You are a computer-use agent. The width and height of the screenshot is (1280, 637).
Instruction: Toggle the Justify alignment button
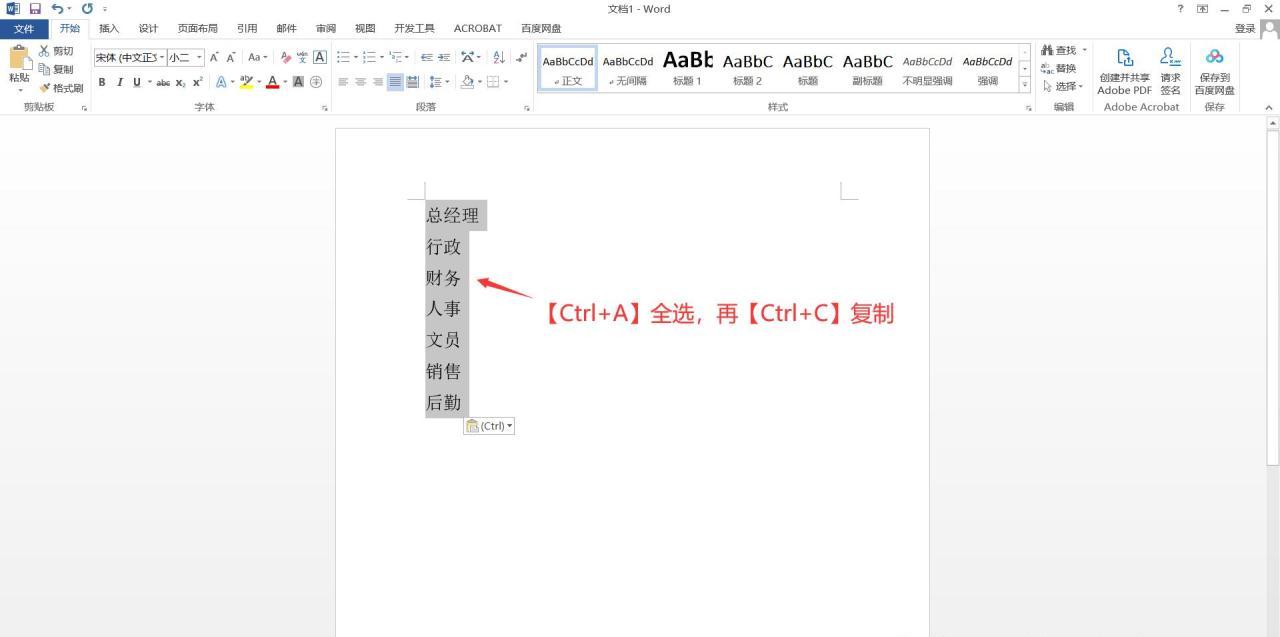395,82
